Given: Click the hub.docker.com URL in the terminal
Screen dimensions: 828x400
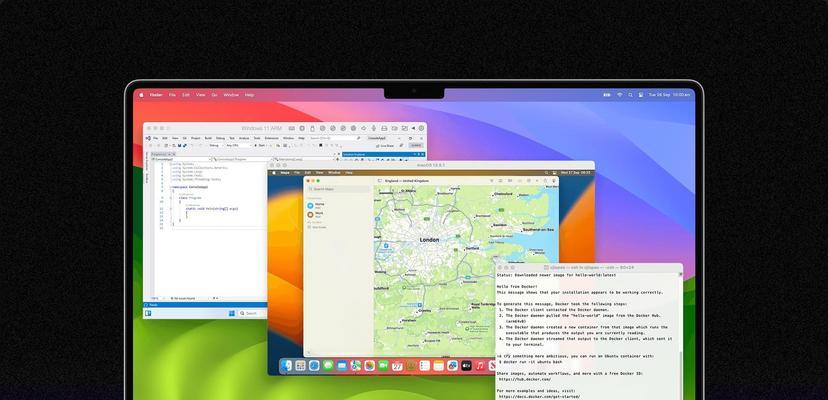Looking at the screenshot, I should coord(525,379).
